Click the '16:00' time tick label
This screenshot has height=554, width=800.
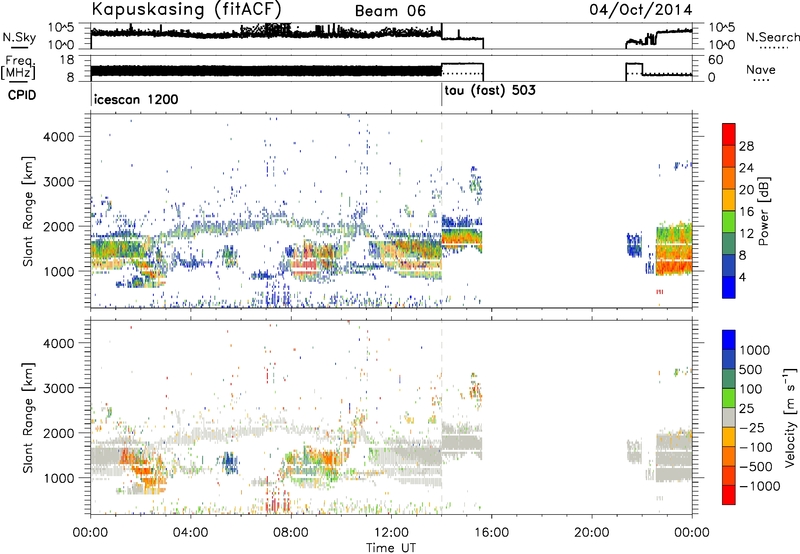click(491, 533)
